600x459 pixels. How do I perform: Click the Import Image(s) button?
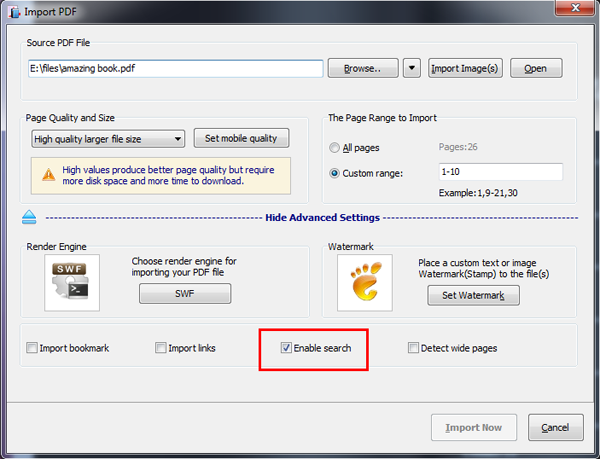coord(465,68)
